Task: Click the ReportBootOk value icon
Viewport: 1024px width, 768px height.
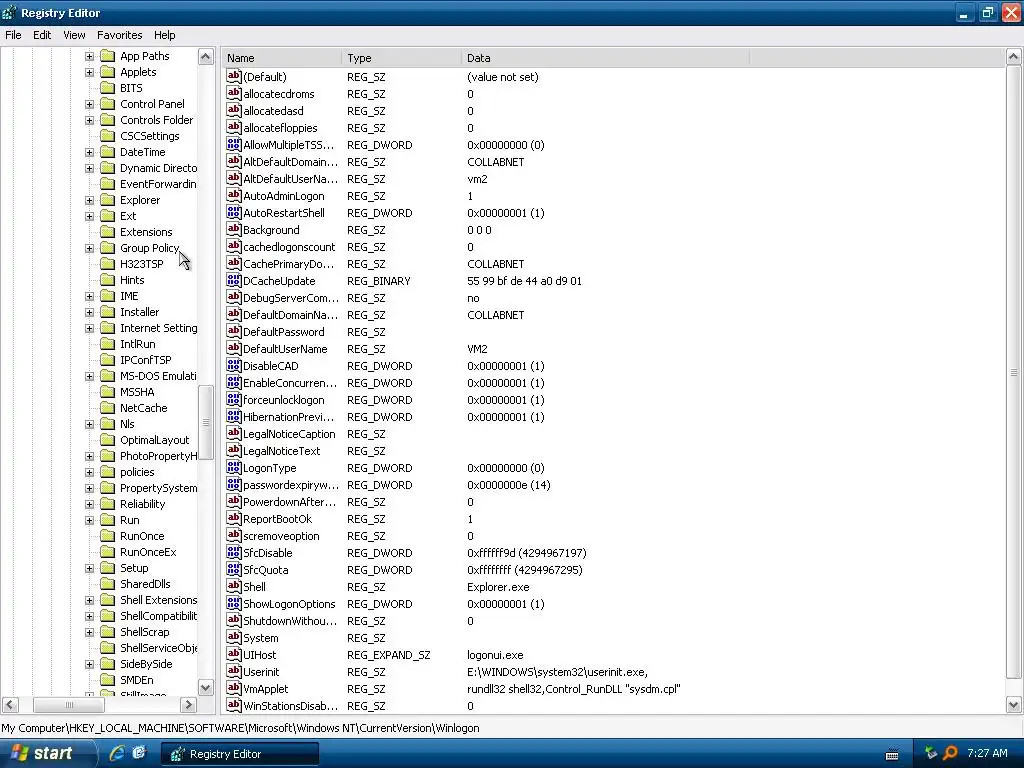Action: click(234, 518)
